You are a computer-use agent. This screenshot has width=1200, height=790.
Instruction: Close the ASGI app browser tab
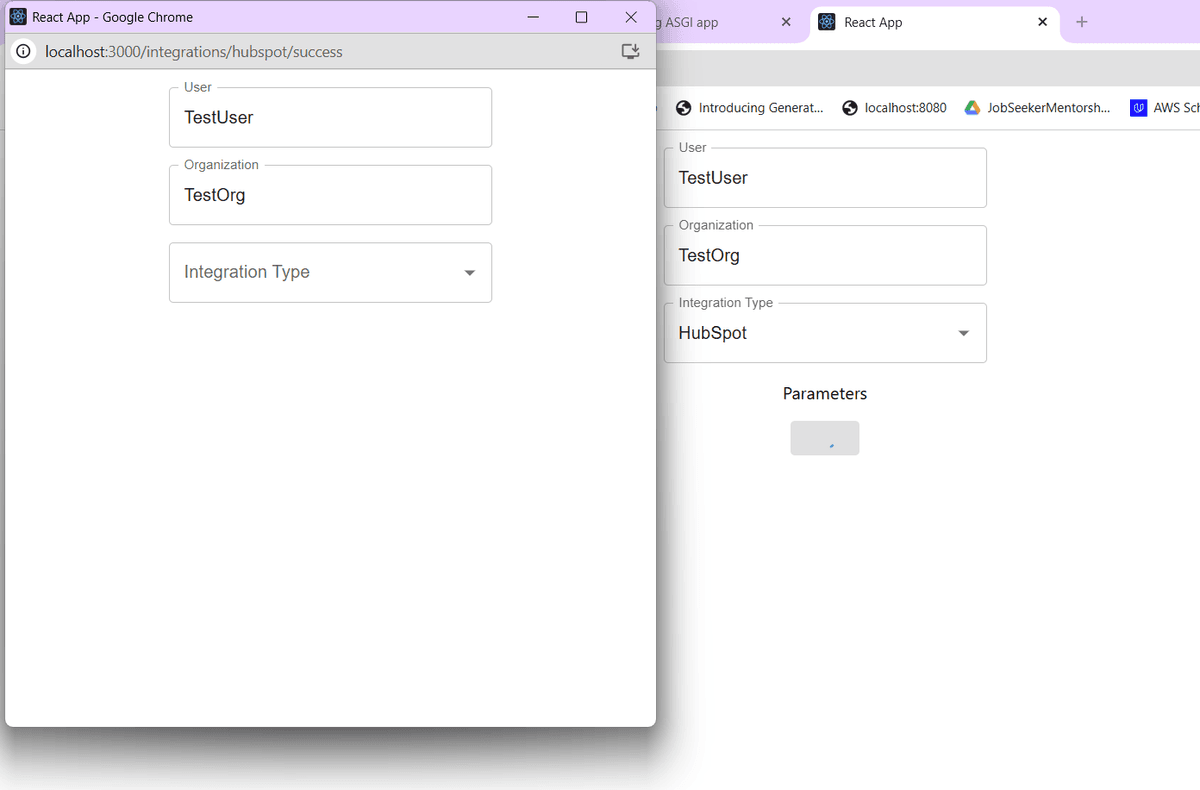pos(785,22)
